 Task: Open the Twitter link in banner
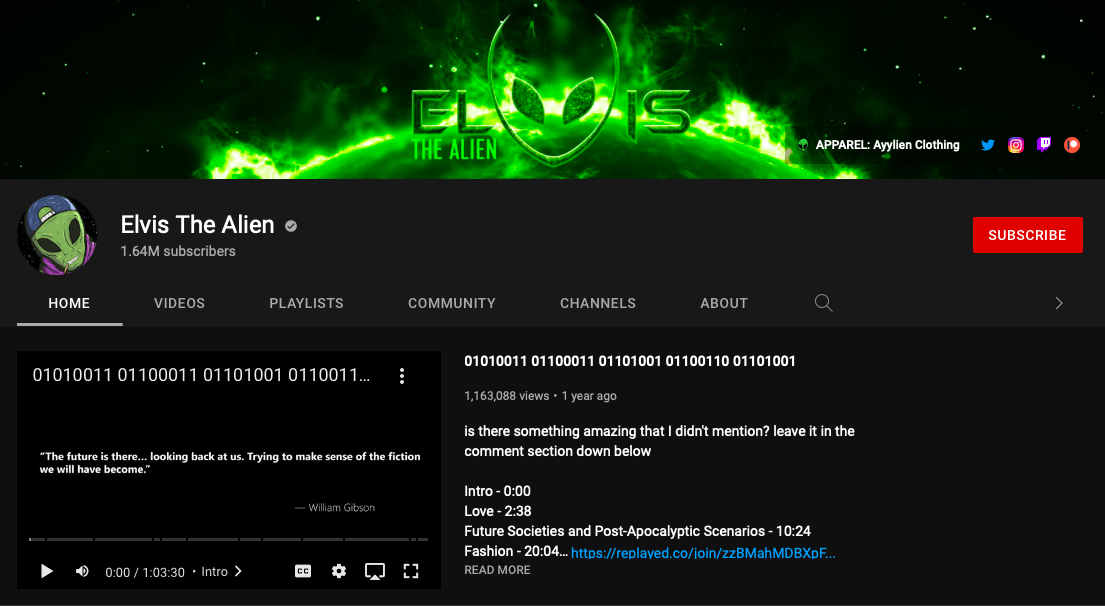[x=988, y=145]
